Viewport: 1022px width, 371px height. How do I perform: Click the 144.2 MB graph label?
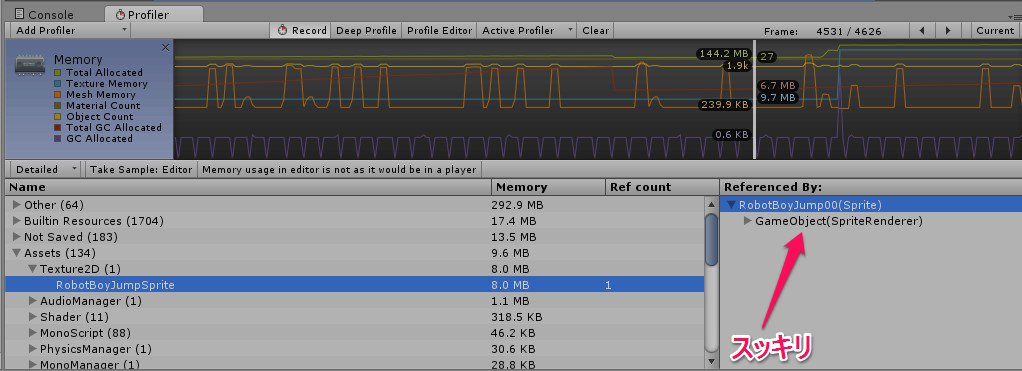coord(723,53)
